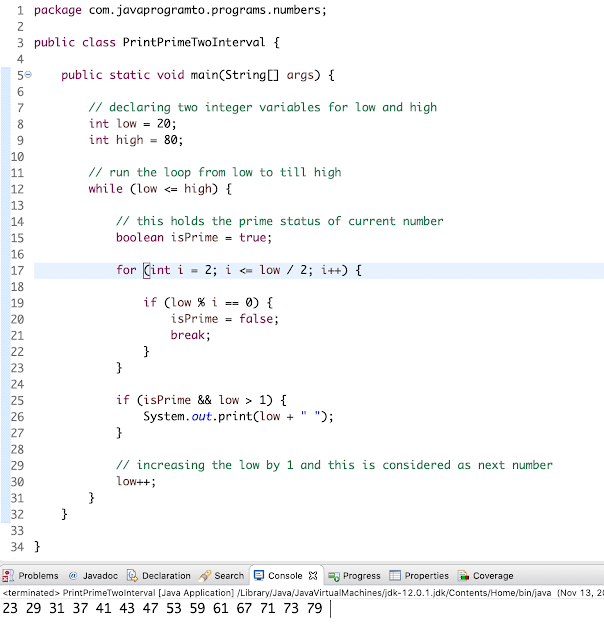Click line number 34 in the gutter
The image size is (604, 639).
point(17,547)
